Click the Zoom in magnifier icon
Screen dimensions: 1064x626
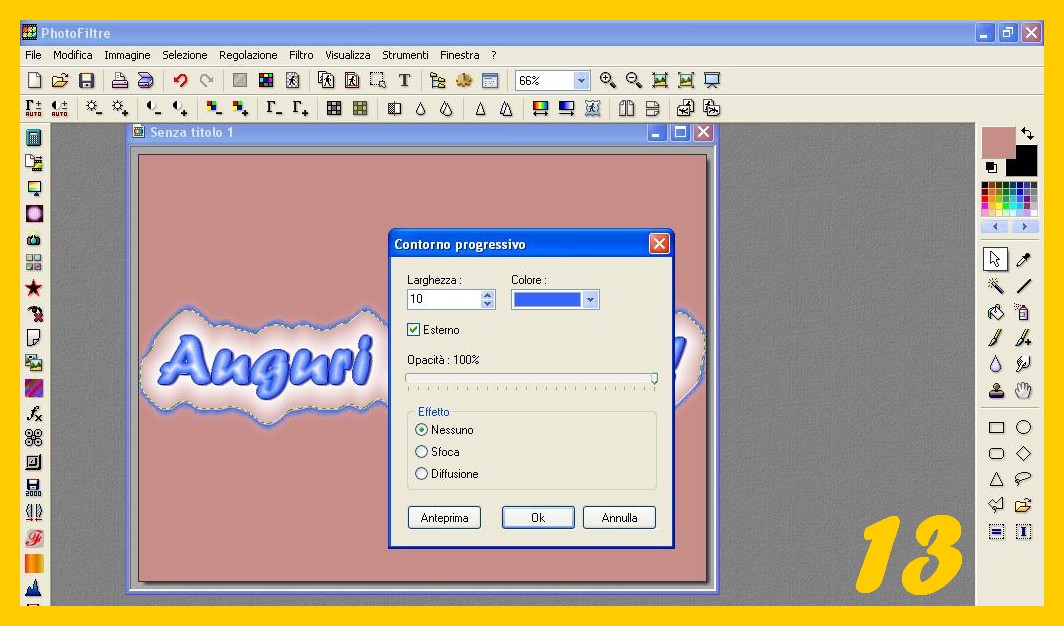tap(608, 81)
